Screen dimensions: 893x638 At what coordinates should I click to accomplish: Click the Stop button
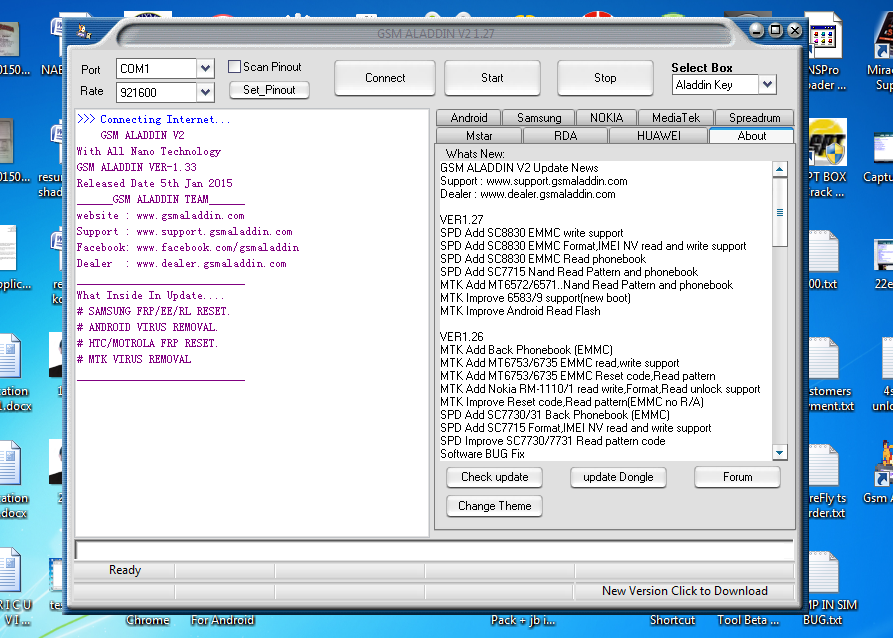(605, 78)
